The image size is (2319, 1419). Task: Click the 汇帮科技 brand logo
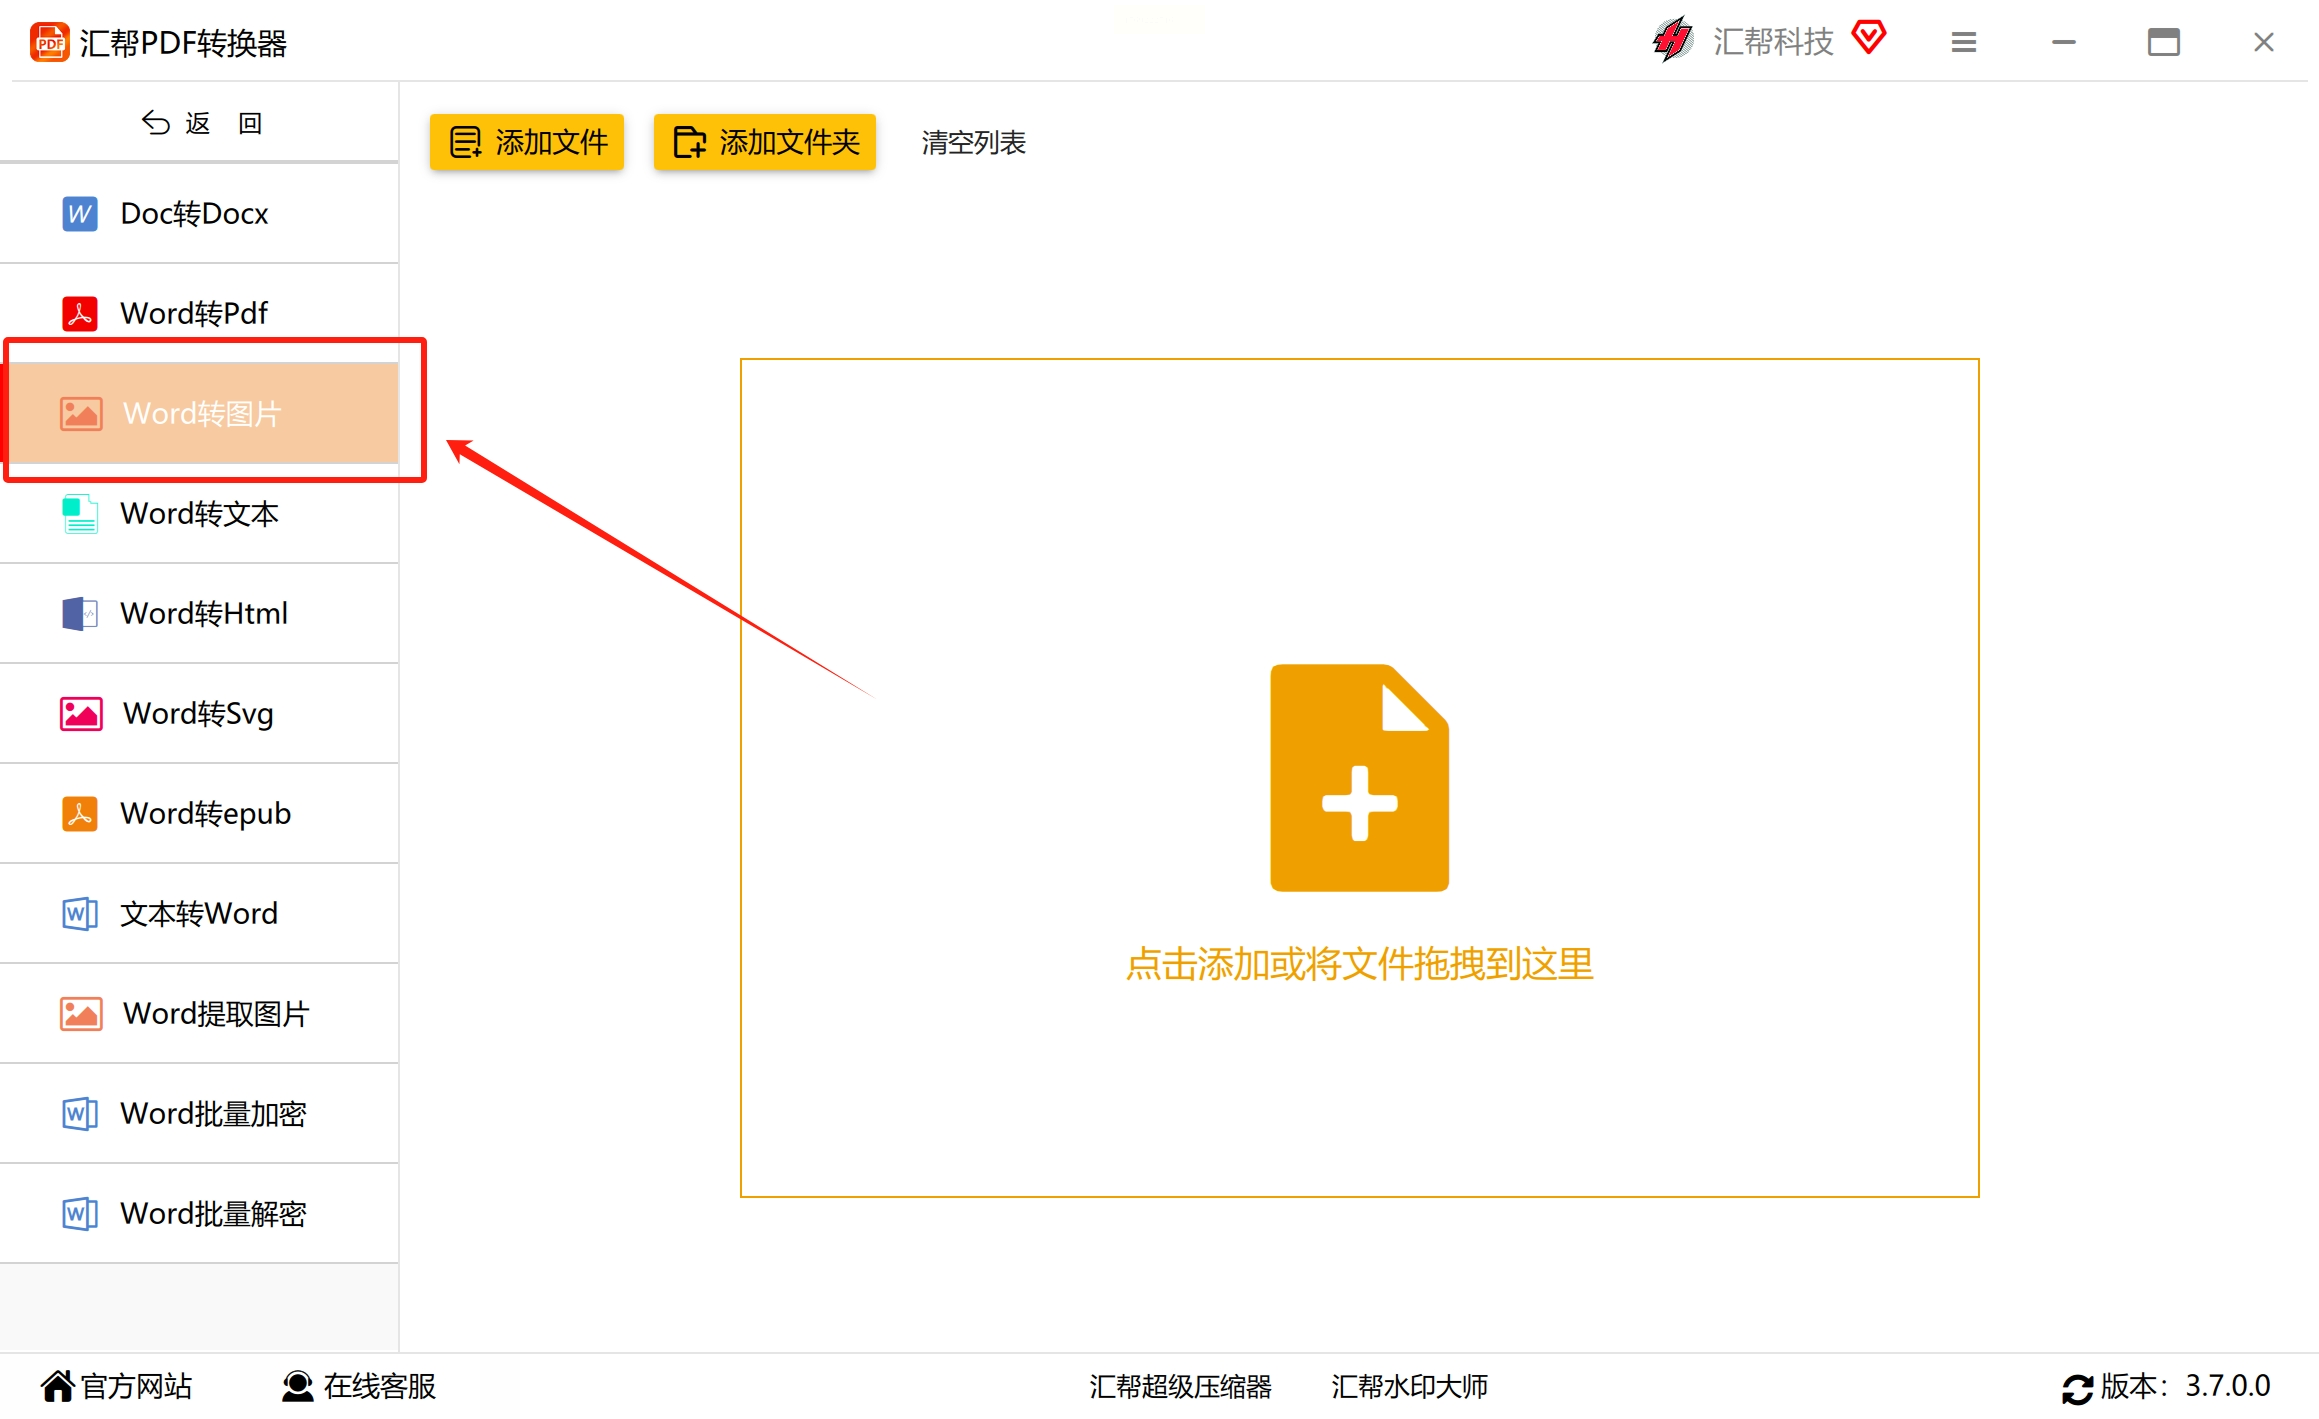[1672, 40]
